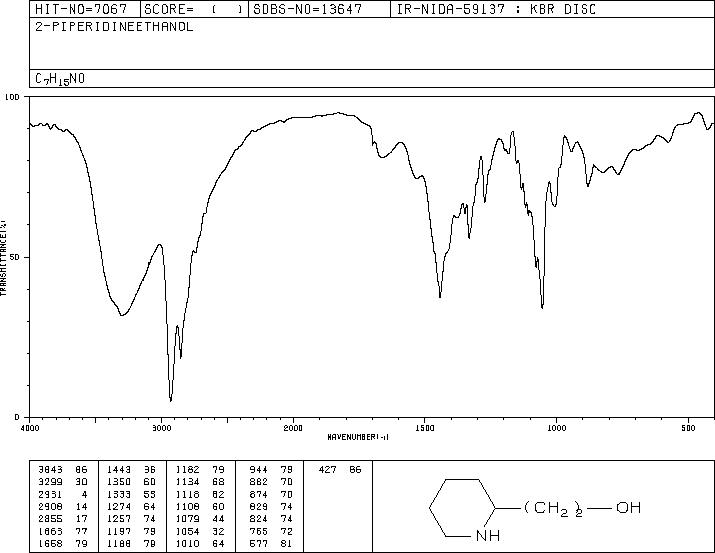
Task: Click the NH label in the structure
Action: click(487, 535)
